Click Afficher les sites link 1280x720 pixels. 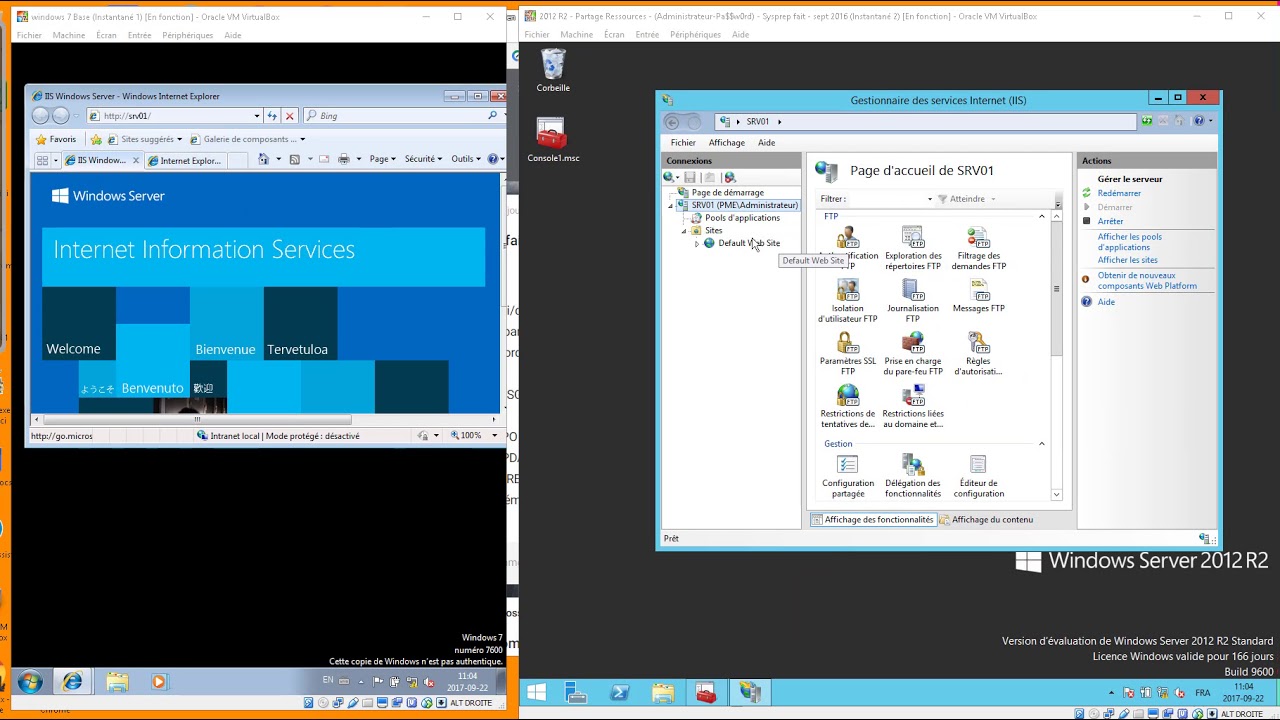[x=1127, y=260]
